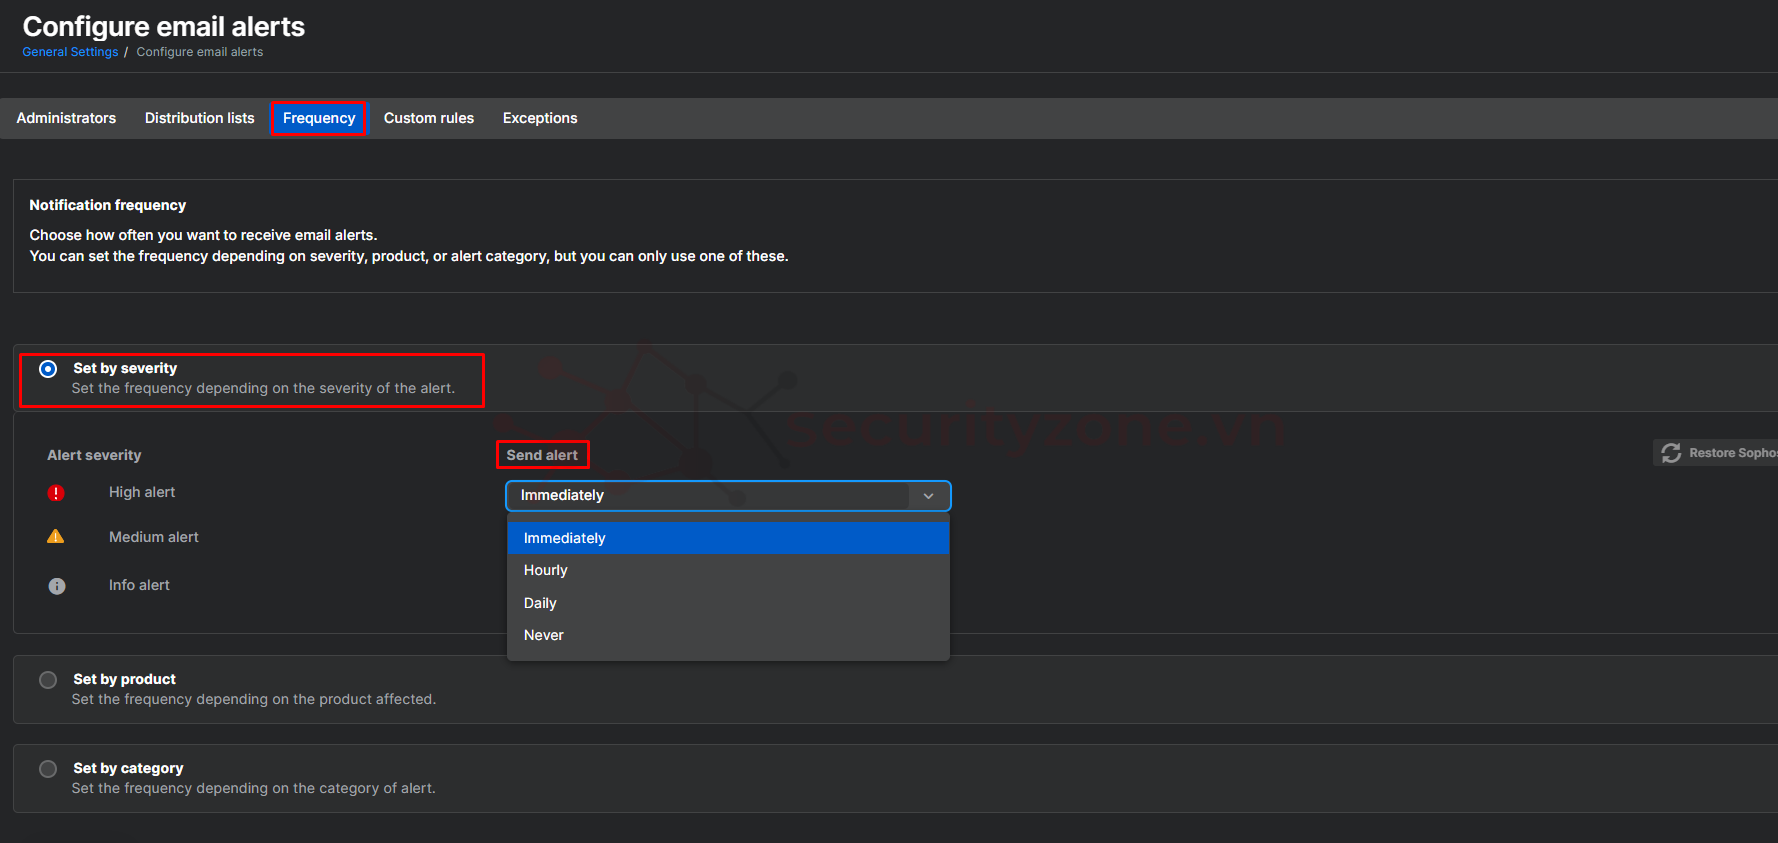
Task: Select the Set by product radio button
Action: point(48,680)
